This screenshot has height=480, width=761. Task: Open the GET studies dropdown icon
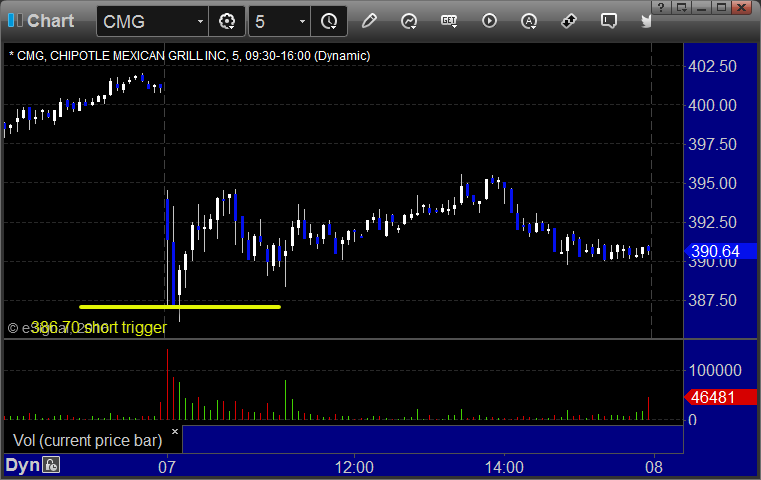click(449, 21)
